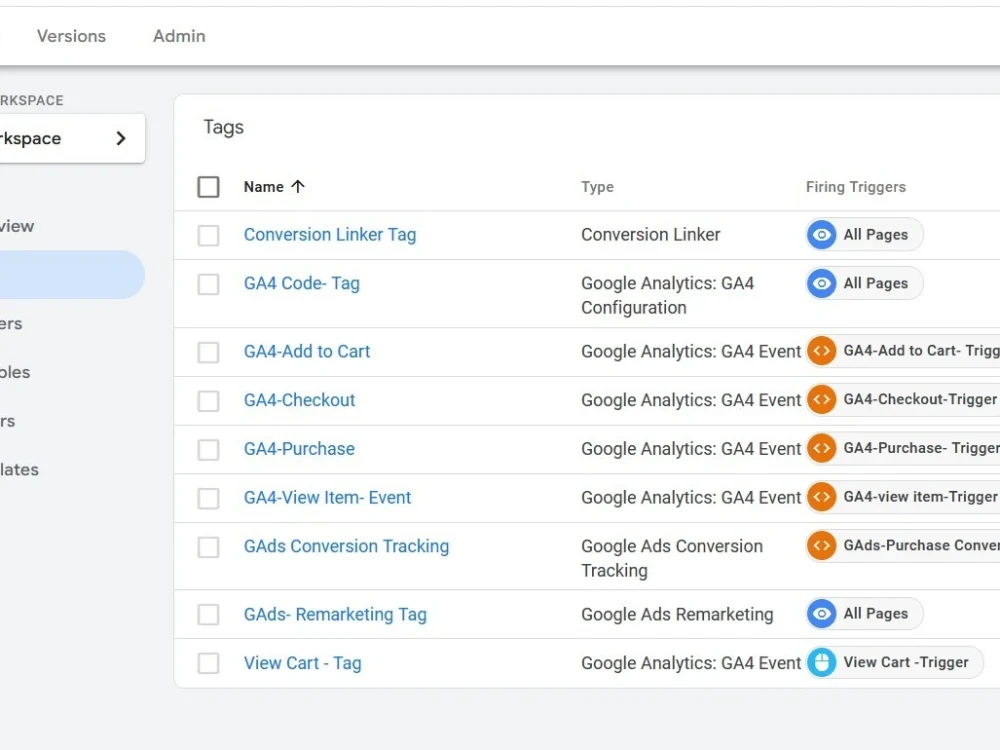
Task: Click the orange code icon beside GA4-Checkout-Trigger
Action: click(x=821, y=400)
